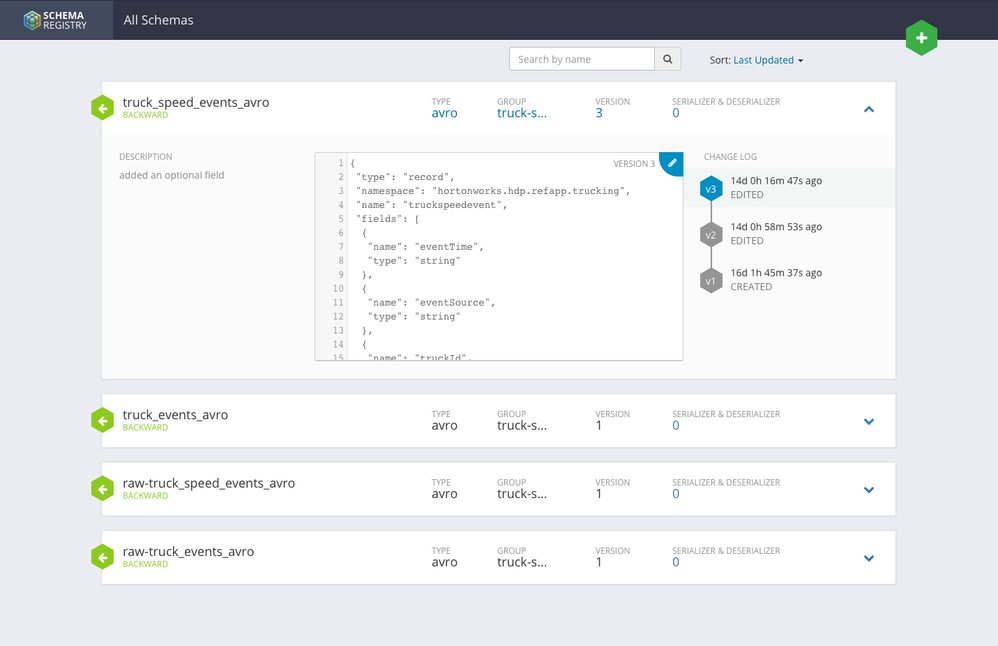This screenshot has height=646, width=998.
Task: Click the Schema Registry logo
Action: [x=56, y=20]
